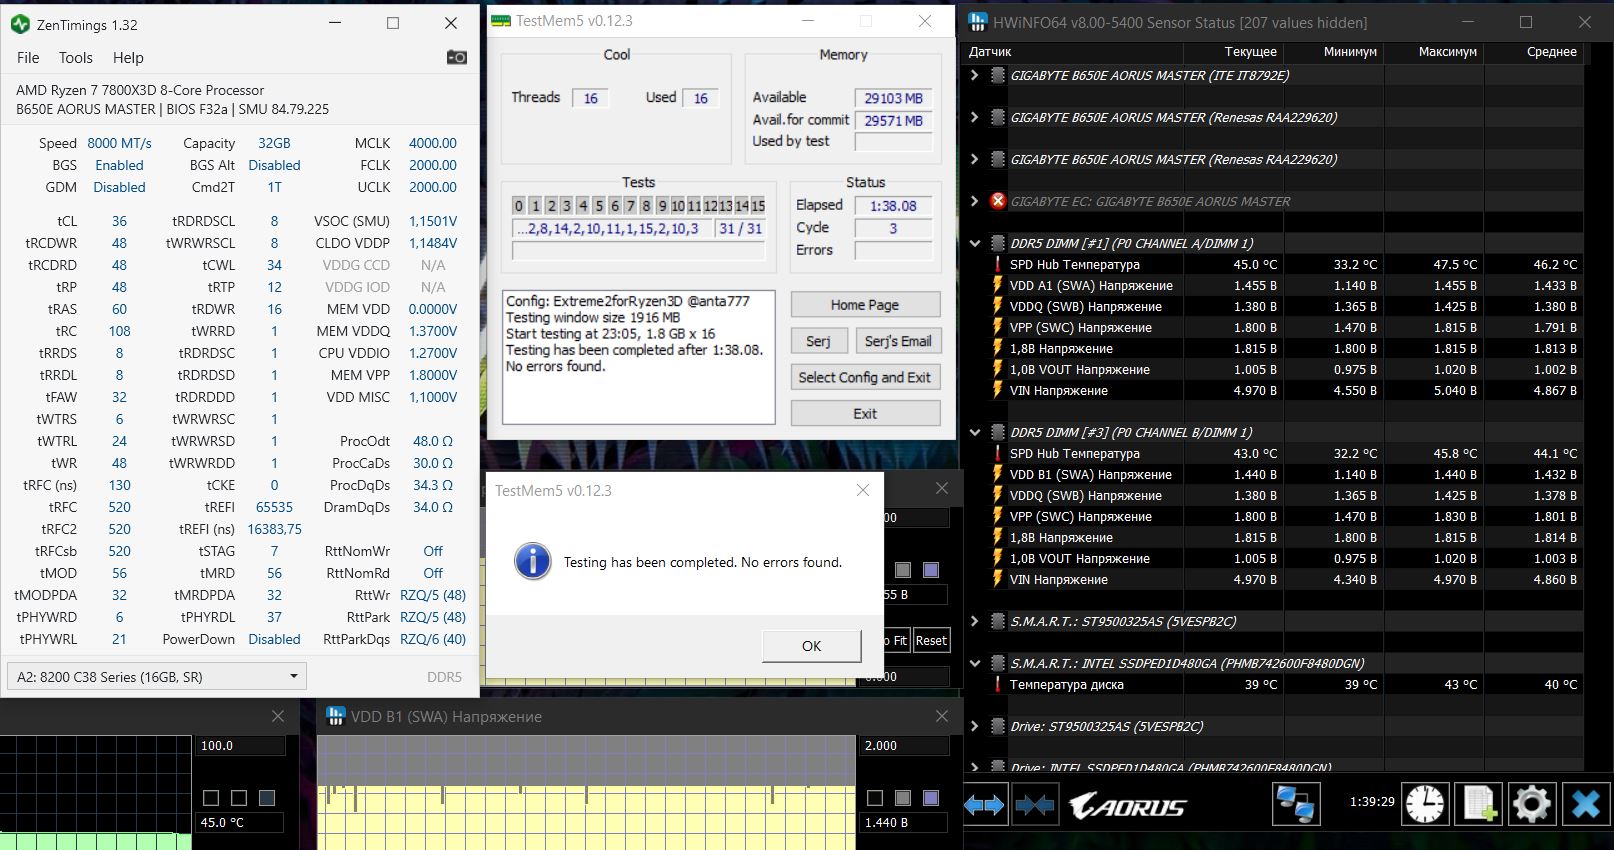Click the 8000 MT/s speed value in ZenTimings
1614x850 pixels.
[119, 143]
